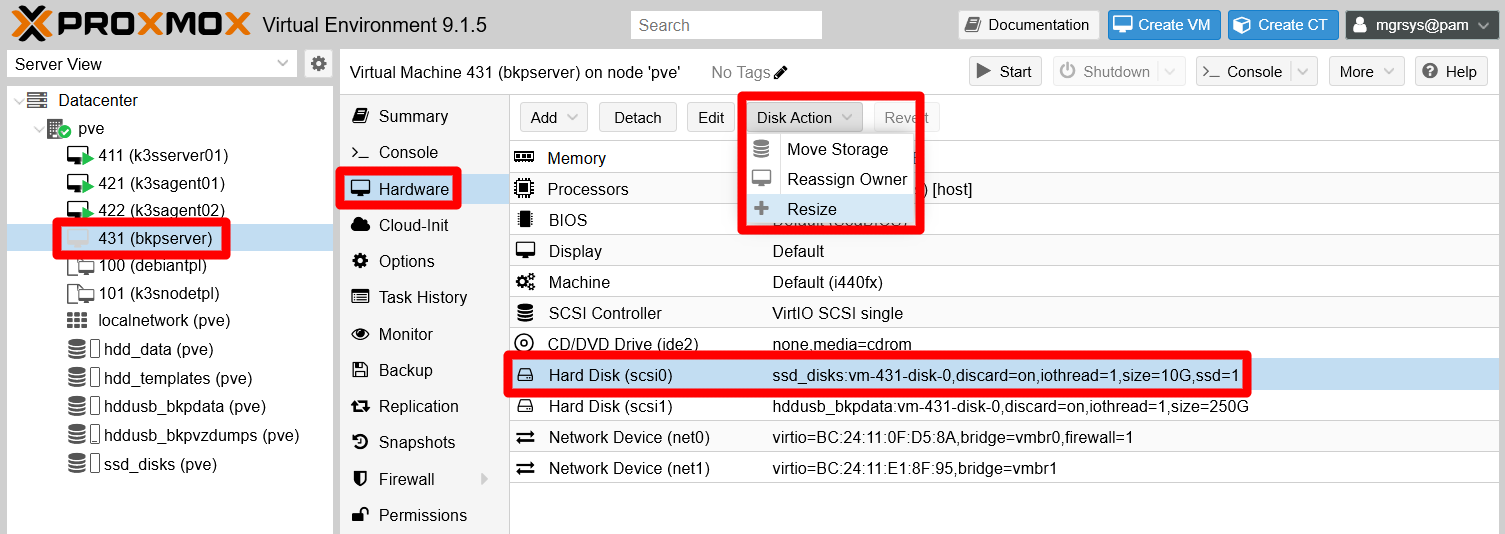This screenshot has width=1505, height=534.
Task: Click the hddusb_bkpvzdumps storage icon
Action: [77, 435]
